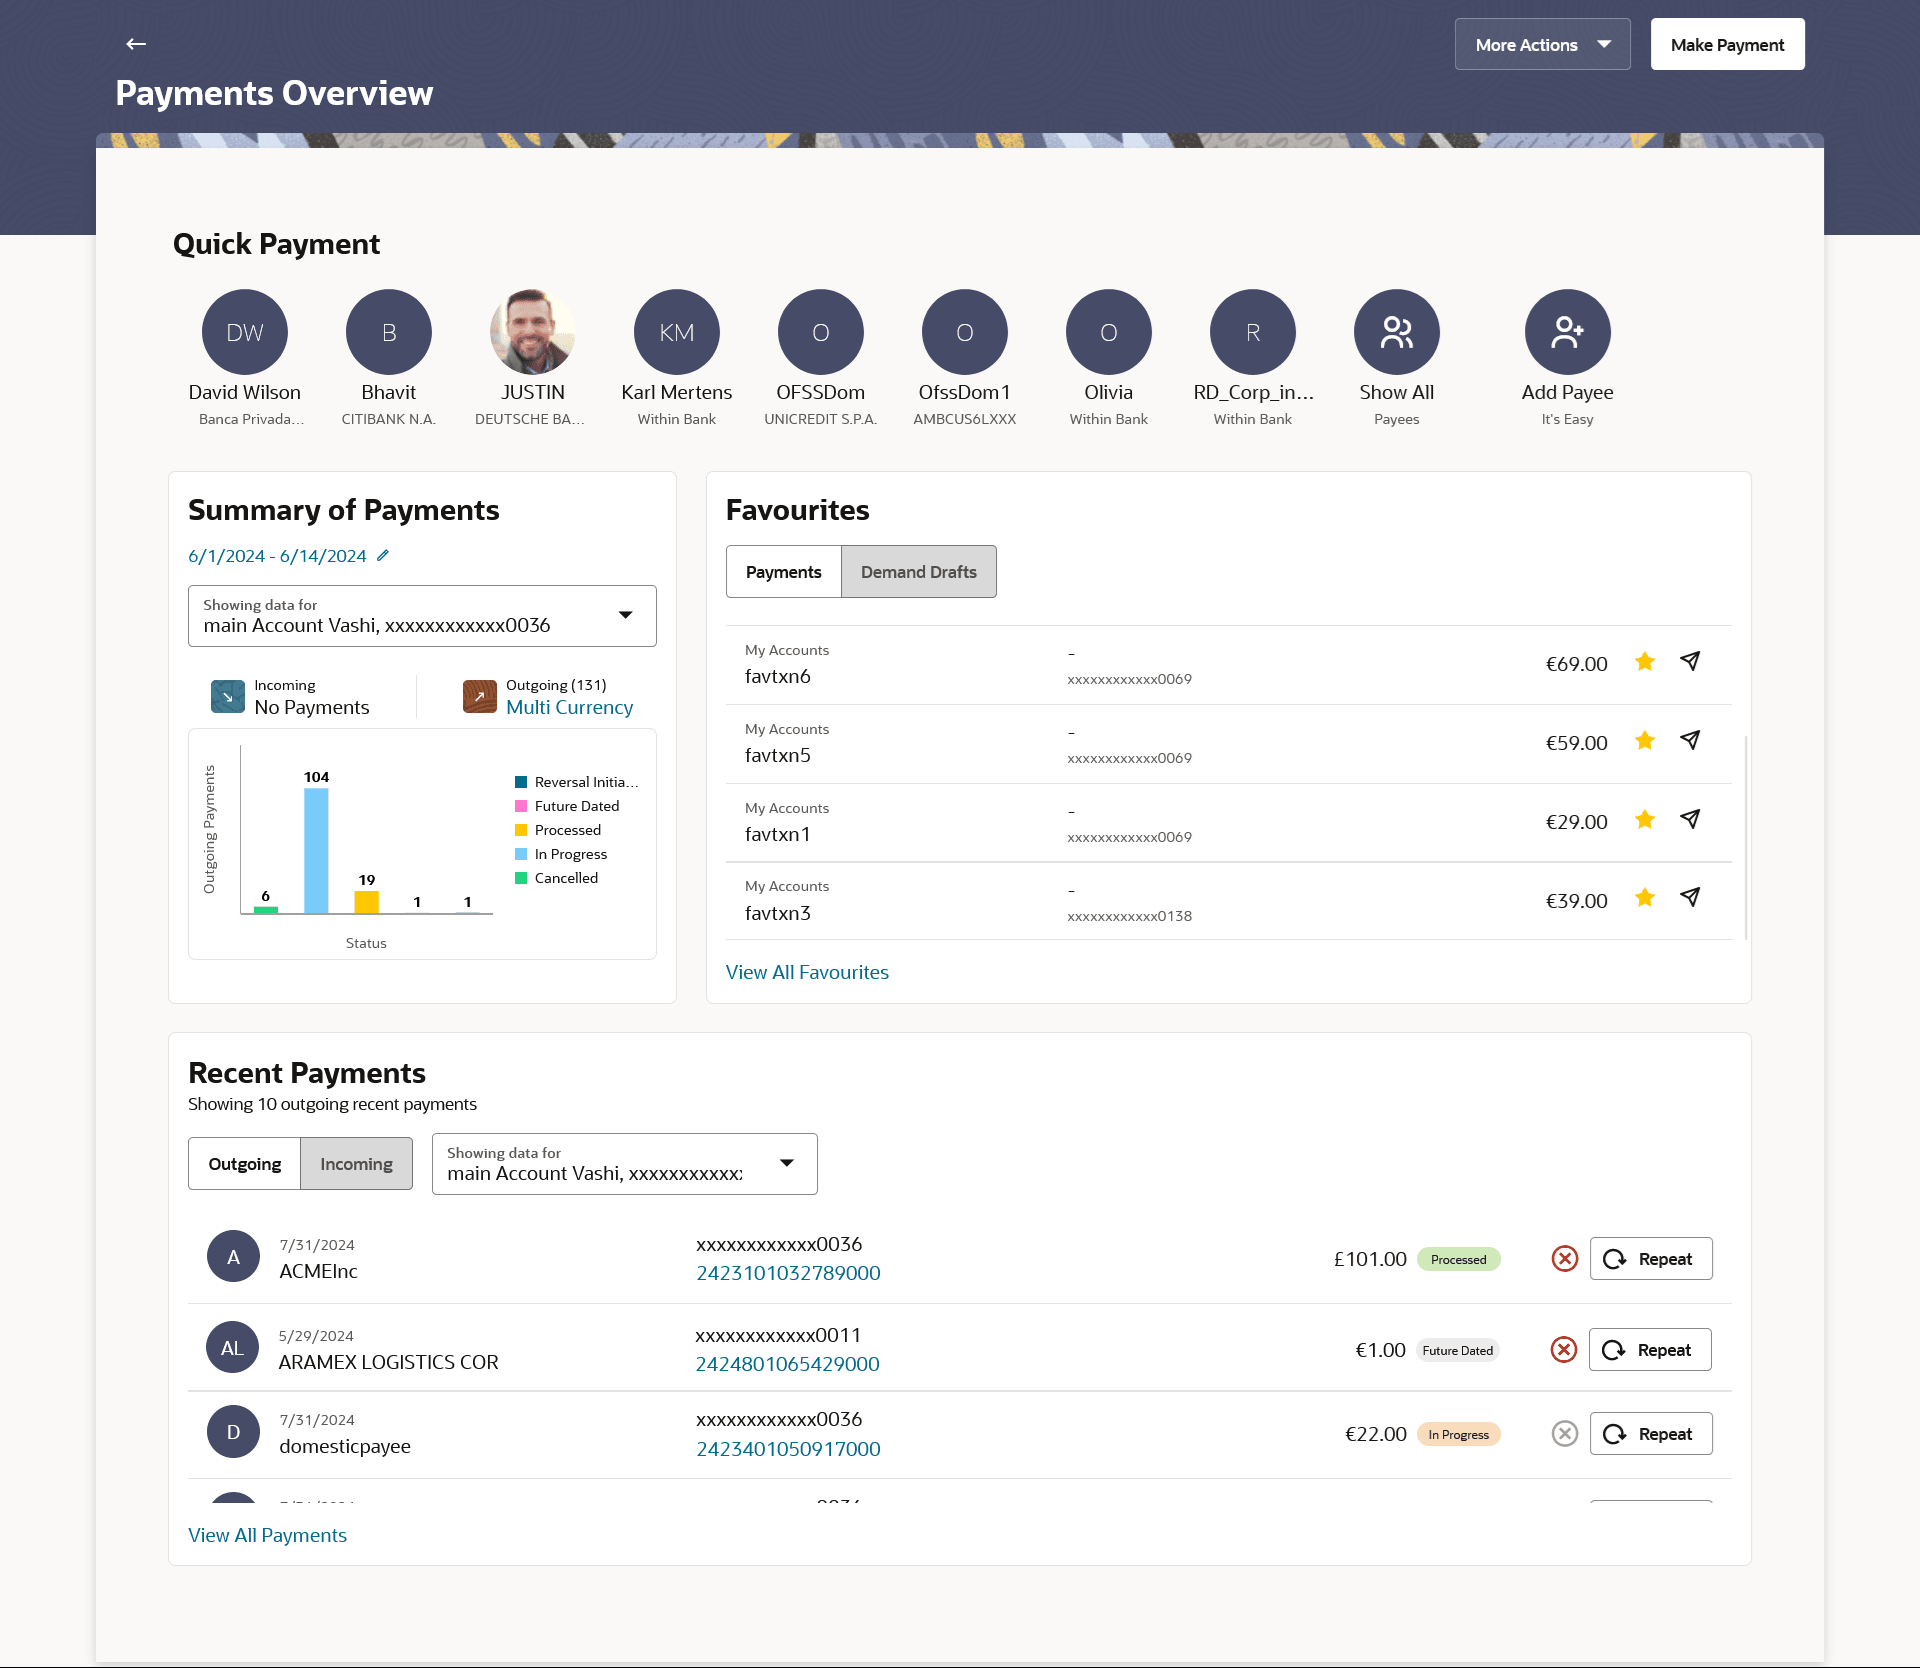This screenshot has width=1920, height=1668.
Task: Click send icon for favtxn3
Action: pyautogui.click(x=1690, y=898)
